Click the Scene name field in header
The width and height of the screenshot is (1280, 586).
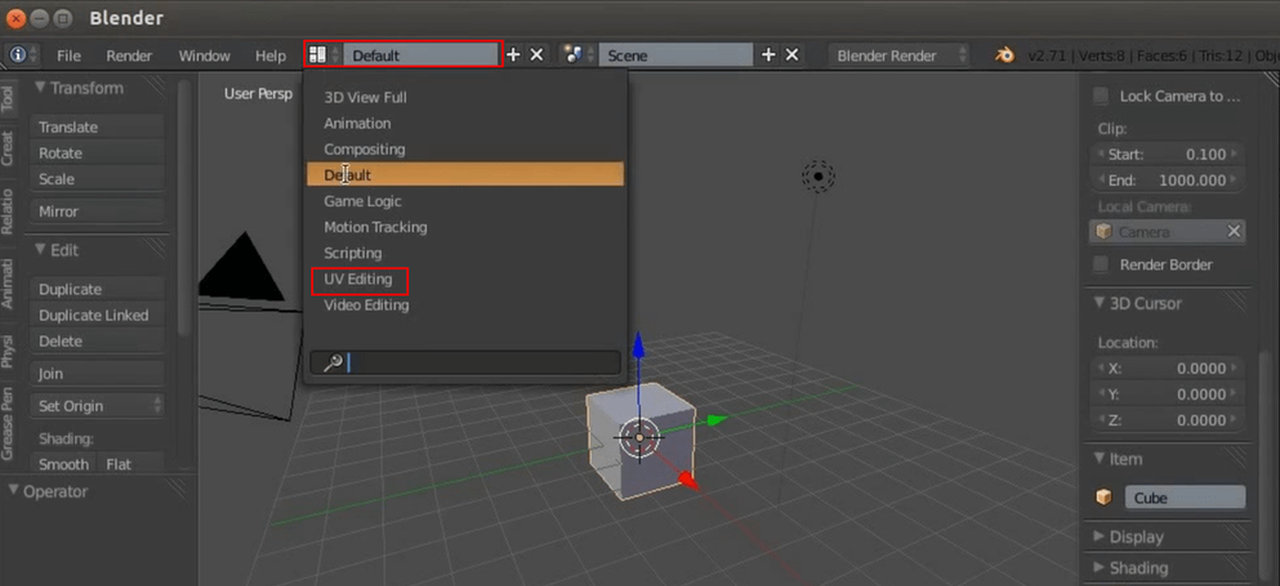(x=675, y=55)
